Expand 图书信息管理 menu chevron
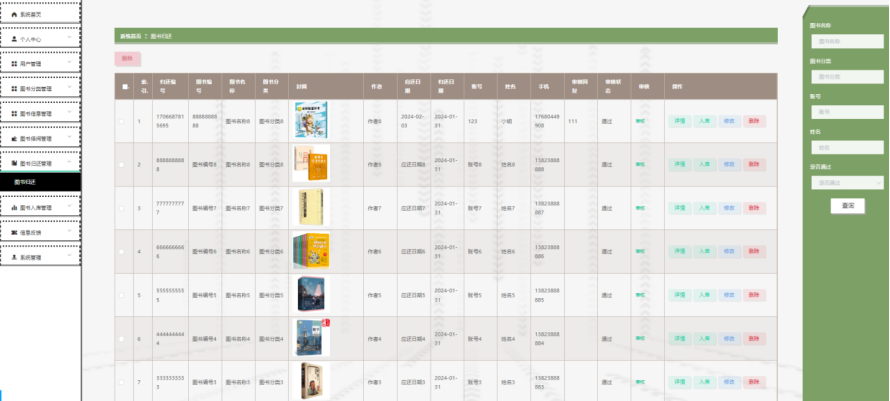Viewport: 890px width, 401px height. click(x=69, y=112)
